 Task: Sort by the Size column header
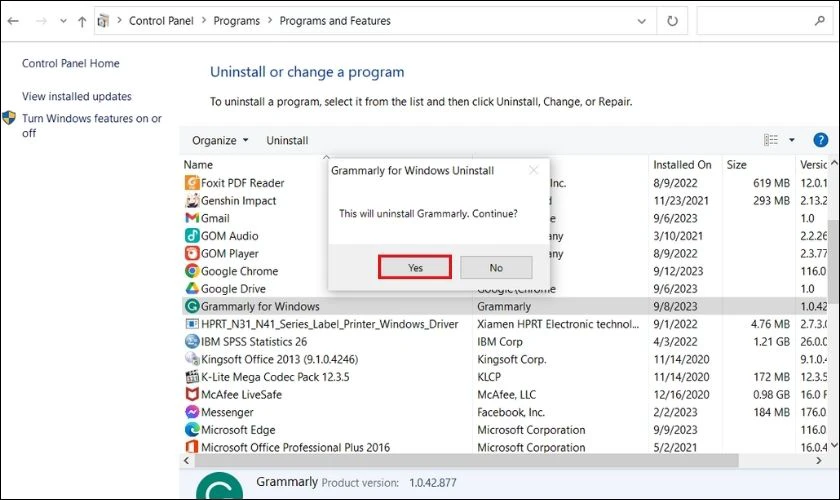pos(737,165)
